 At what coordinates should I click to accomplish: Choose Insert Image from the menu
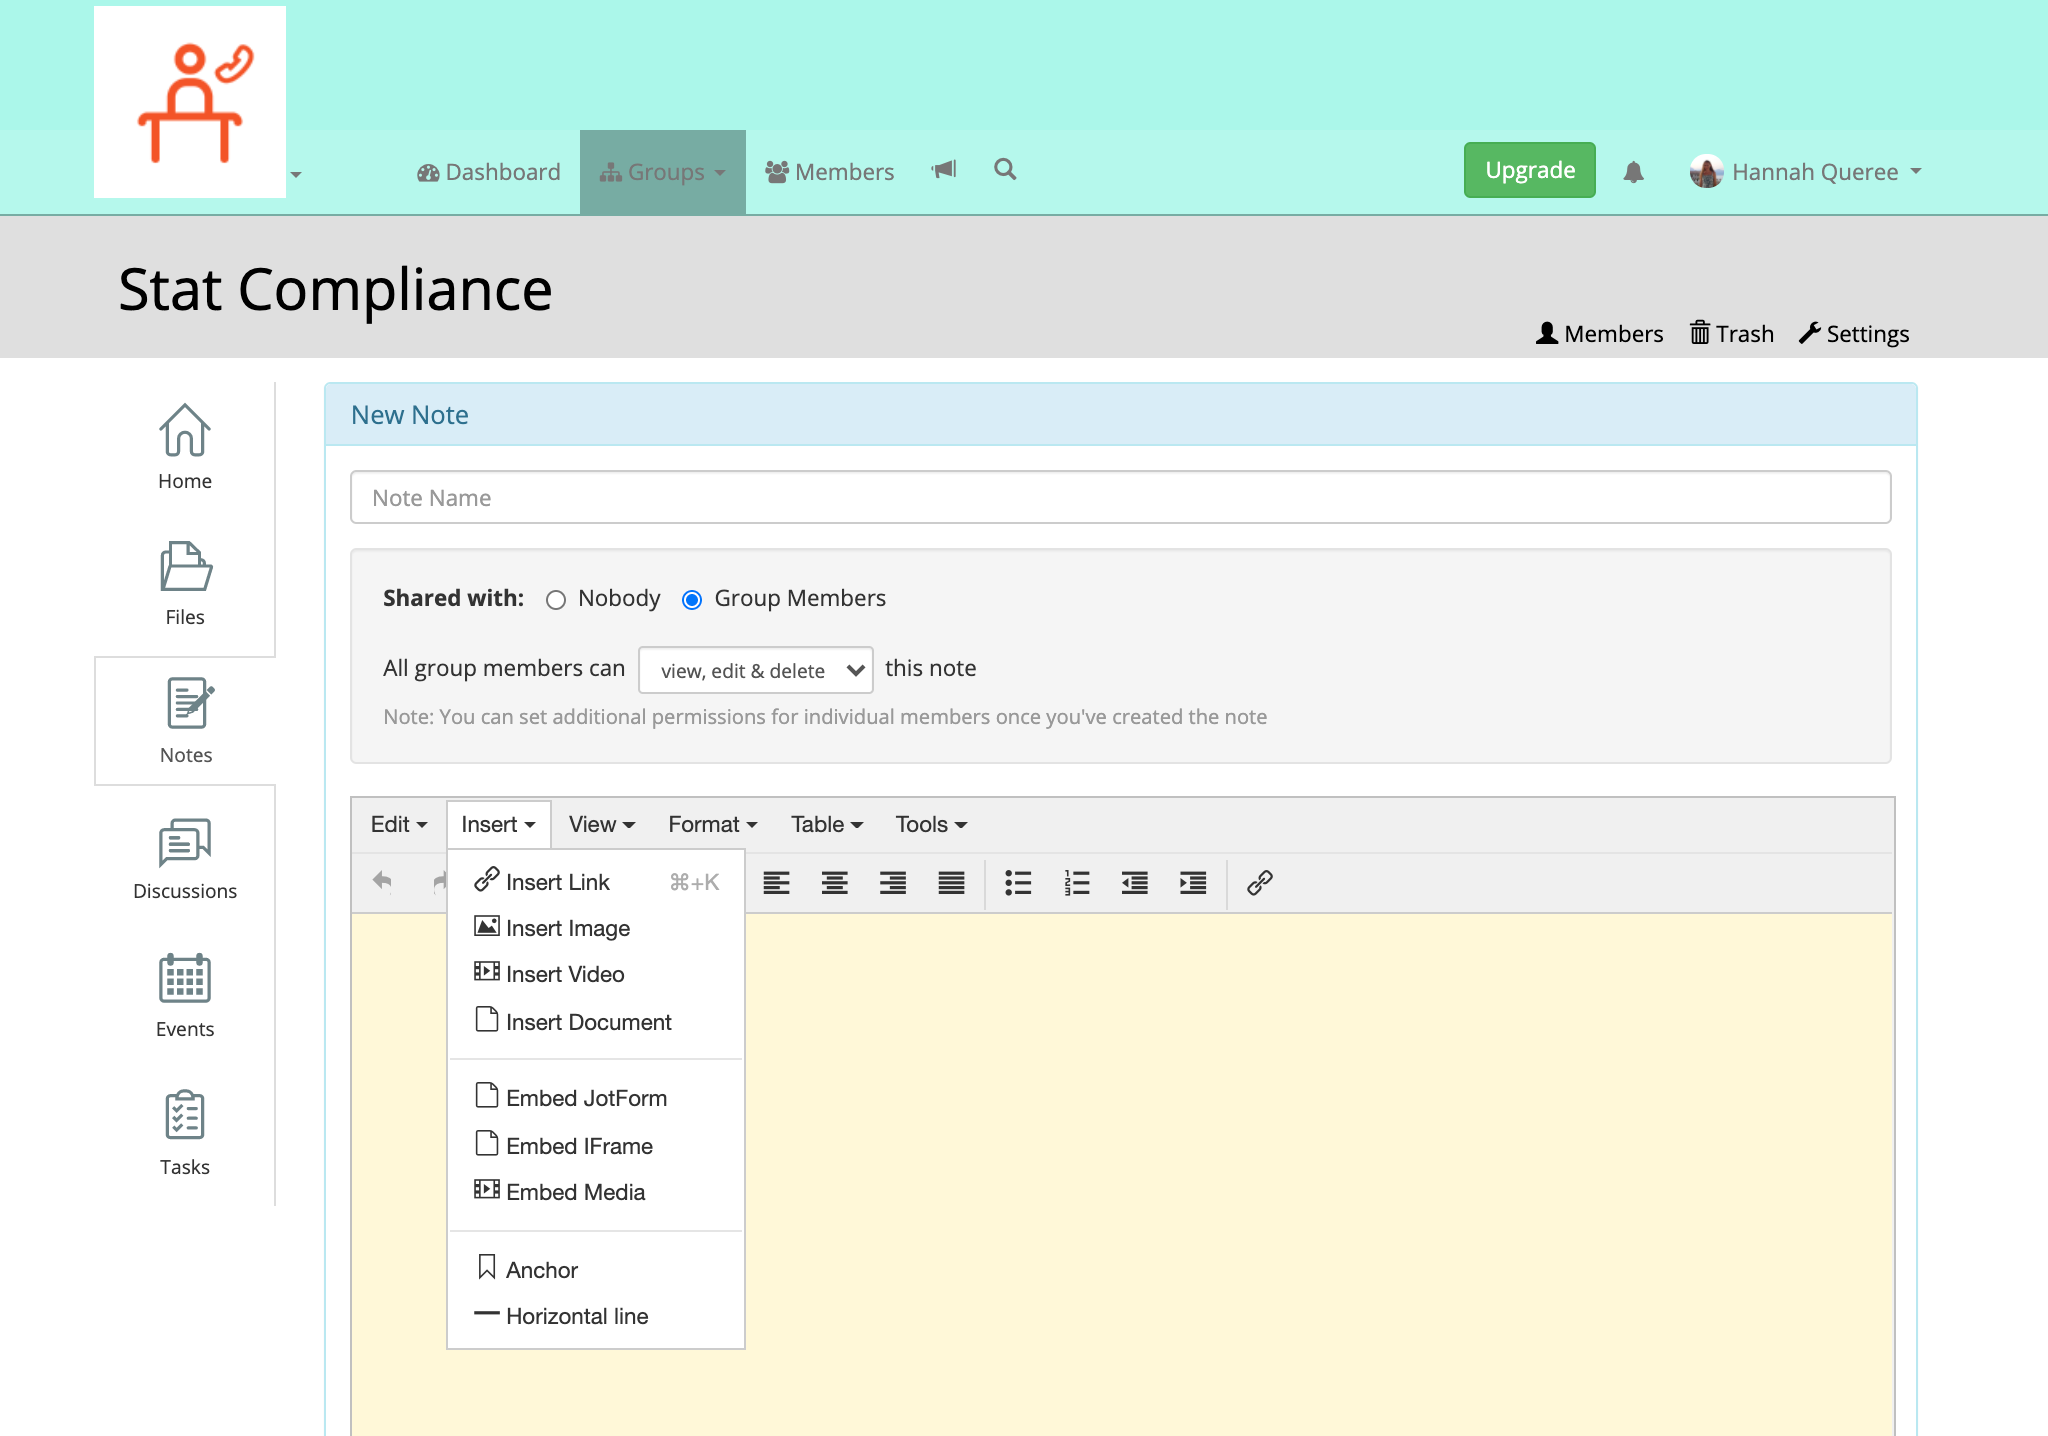pos(596,928)
